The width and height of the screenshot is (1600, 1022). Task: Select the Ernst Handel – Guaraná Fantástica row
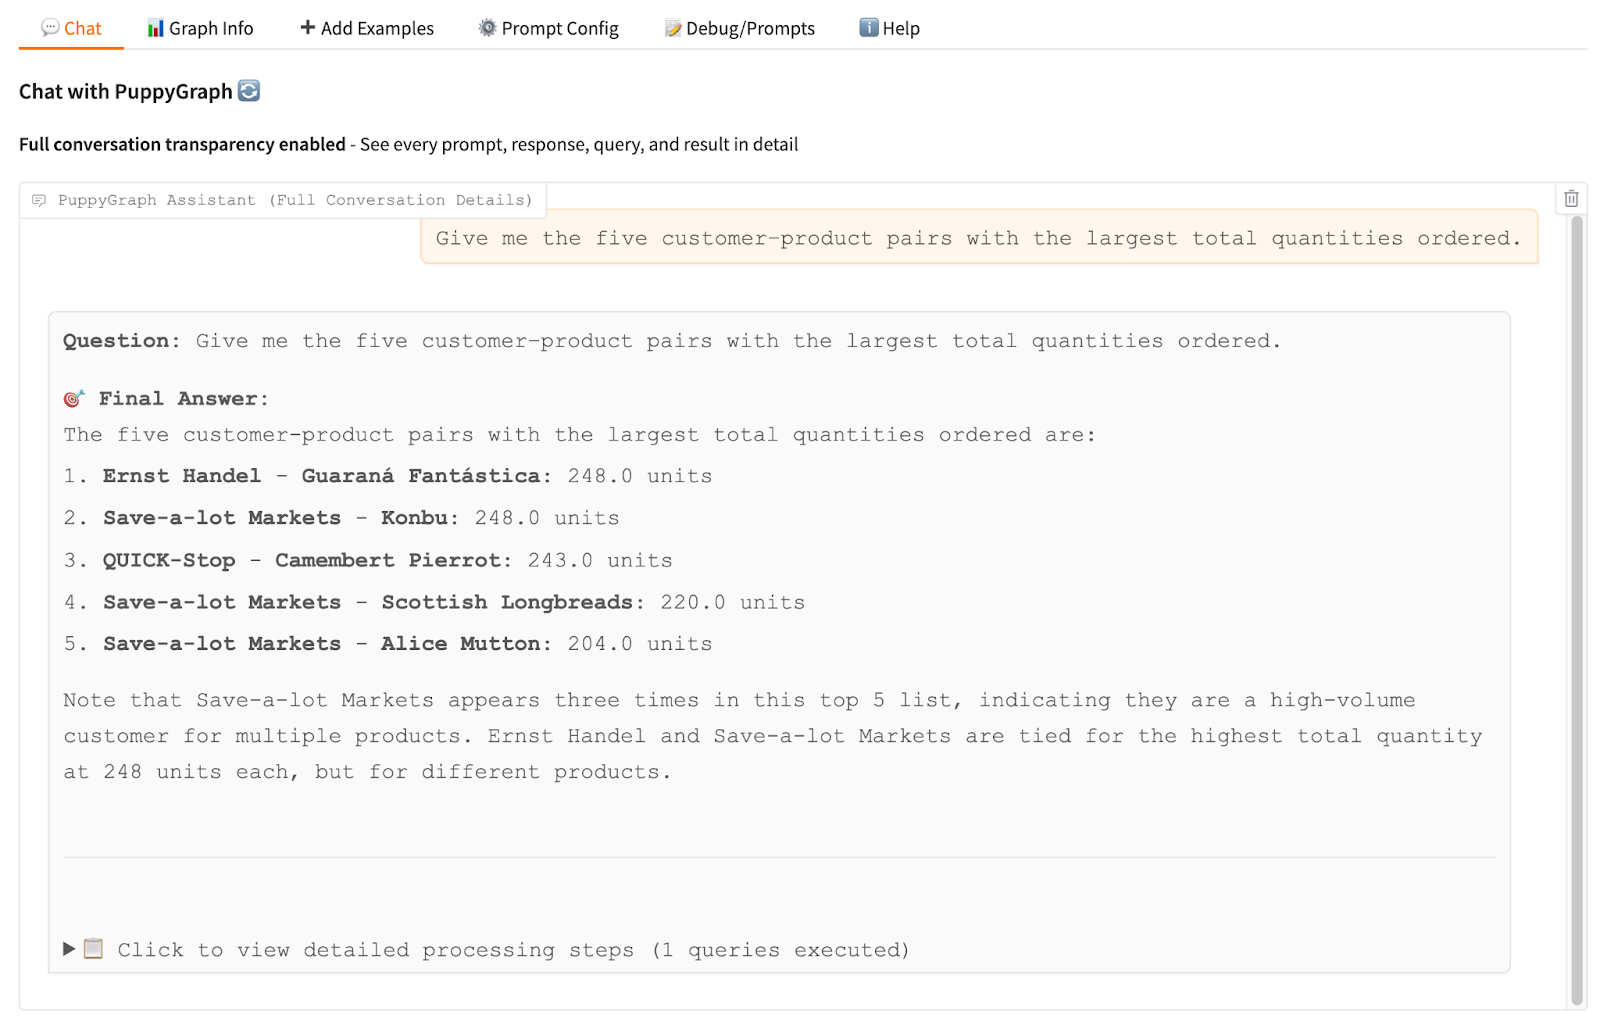[x=388, y=476]
